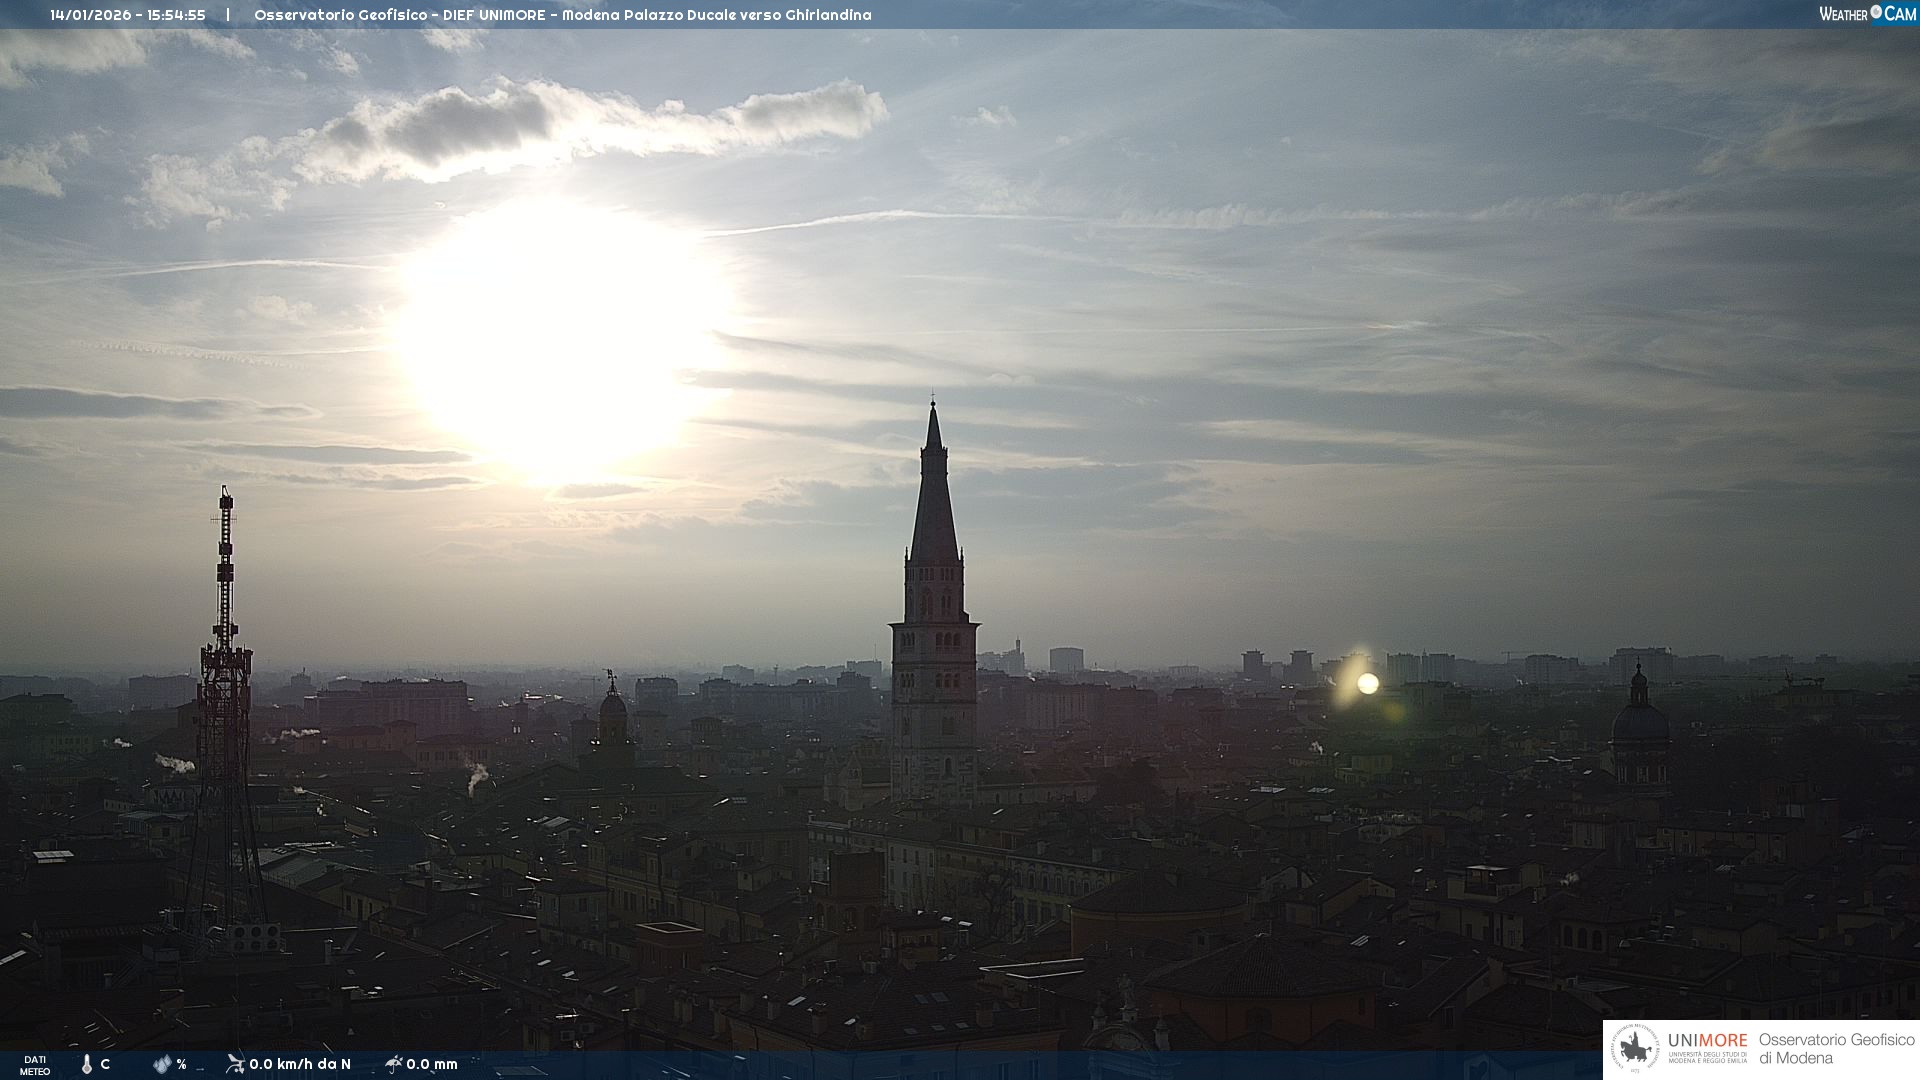This screenshot has width=1920, height=1080.
Task: Click the dark church dome on the right
Action: point(1640,722)
